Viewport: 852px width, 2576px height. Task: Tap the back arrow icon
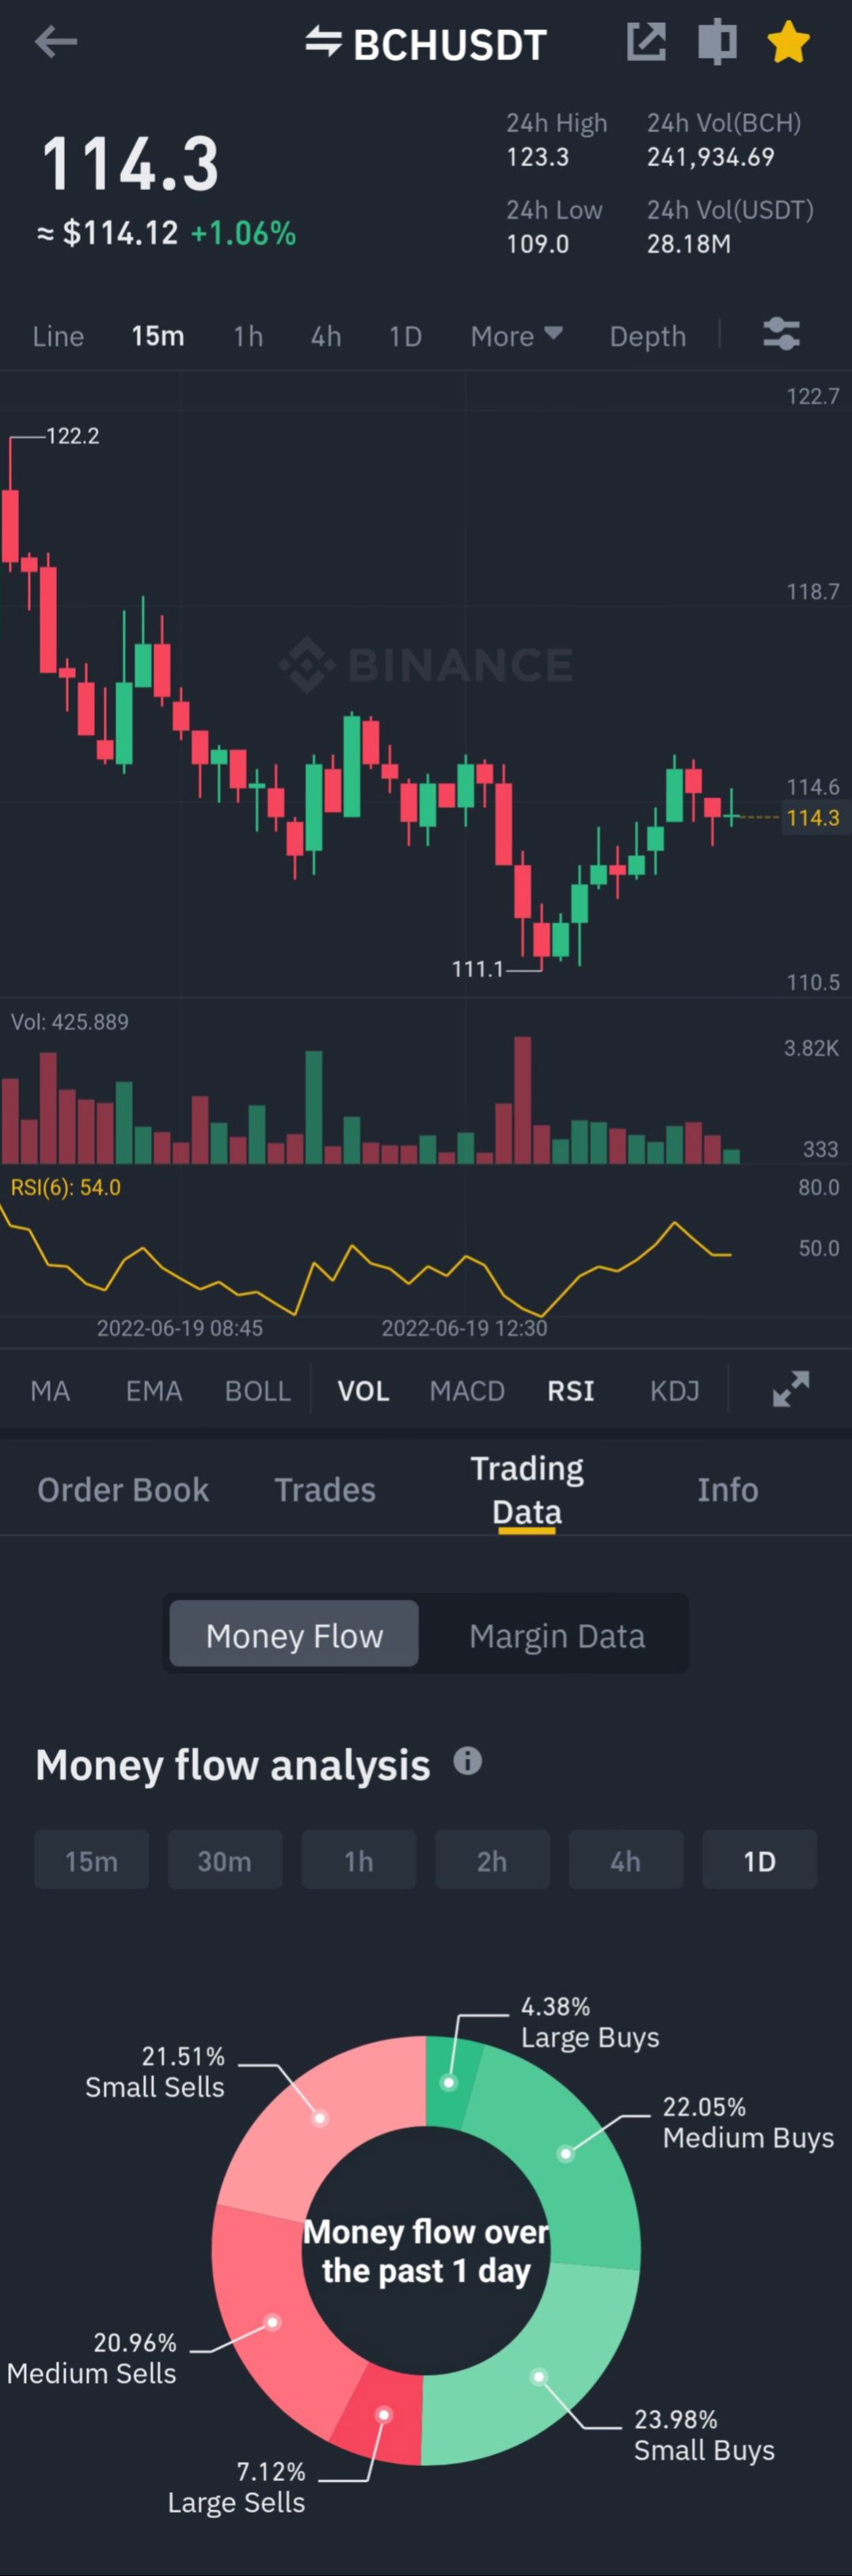56,42
